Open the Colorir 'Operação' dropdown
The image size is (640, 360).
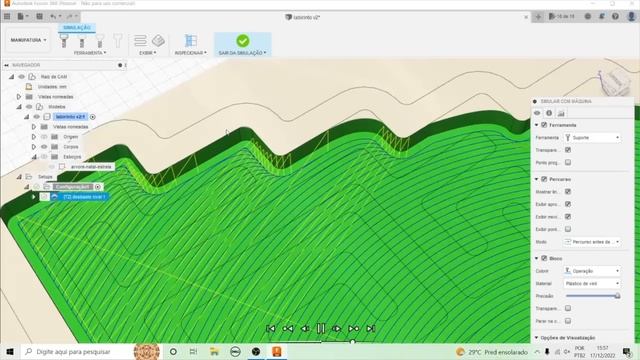[592, 271]
